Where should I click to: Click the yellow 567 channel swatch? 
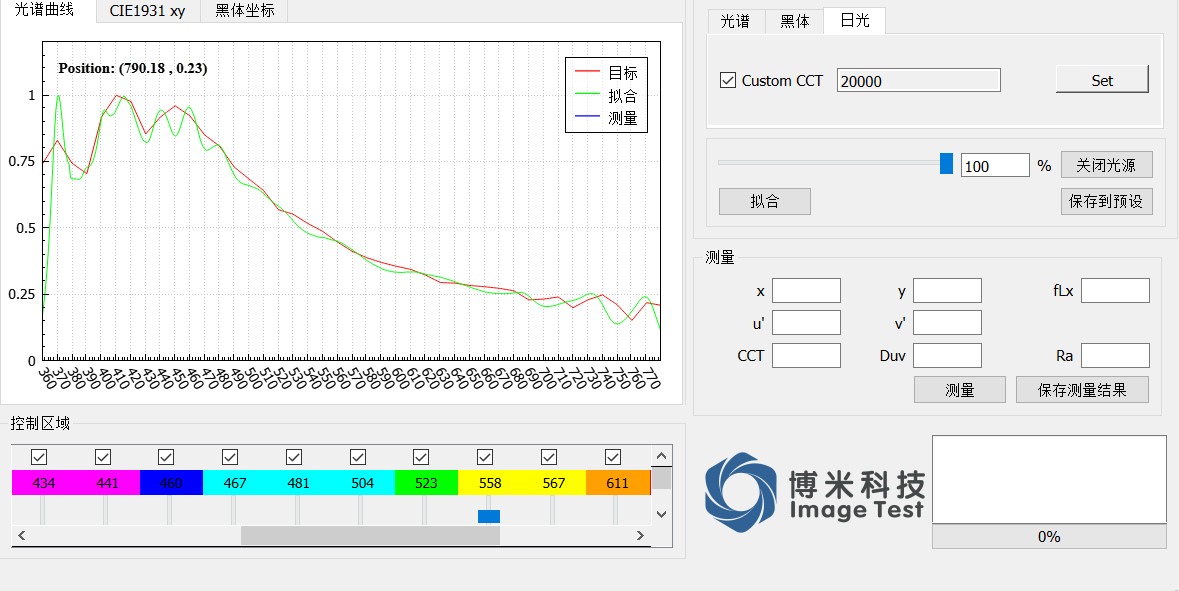pos(553,483)
